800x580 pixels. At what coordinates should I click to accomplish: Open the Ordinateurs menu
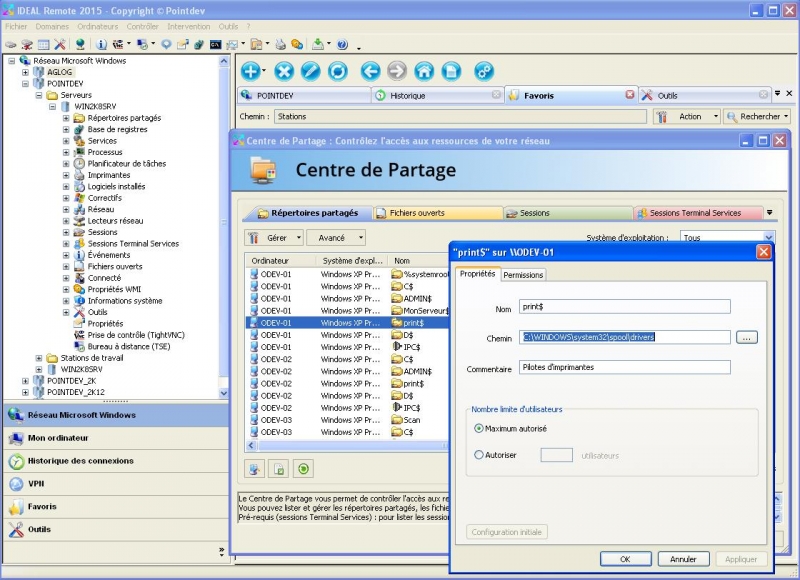pos(97,27)
